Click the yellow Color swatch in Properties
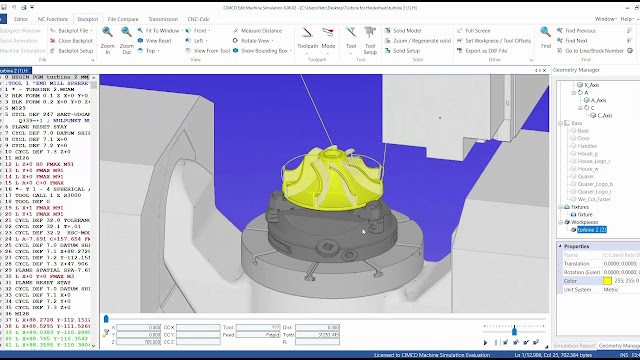Viewport: 640px width, 360px height. [x=607, y=281]
